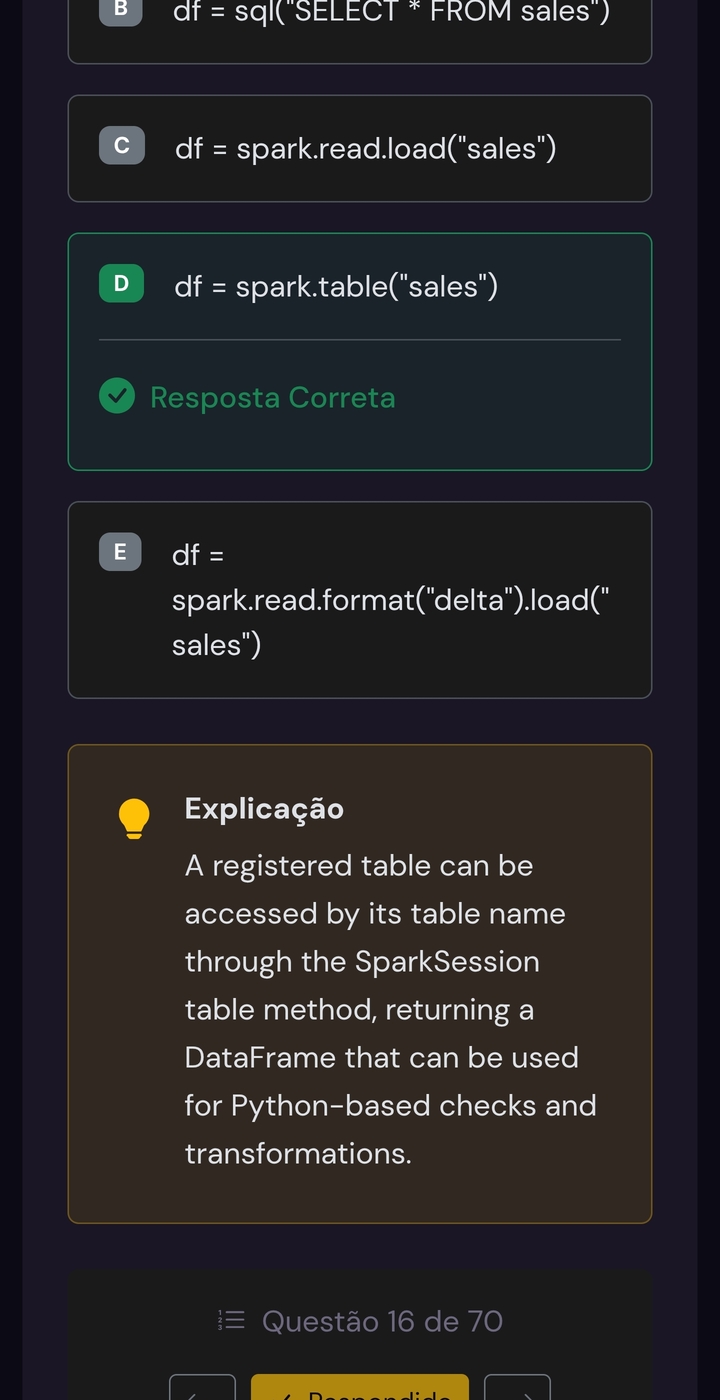Screen dimensions: 720x1400
Task: Select answer C spark.read.load option
Action: click(x=360, y=147)
